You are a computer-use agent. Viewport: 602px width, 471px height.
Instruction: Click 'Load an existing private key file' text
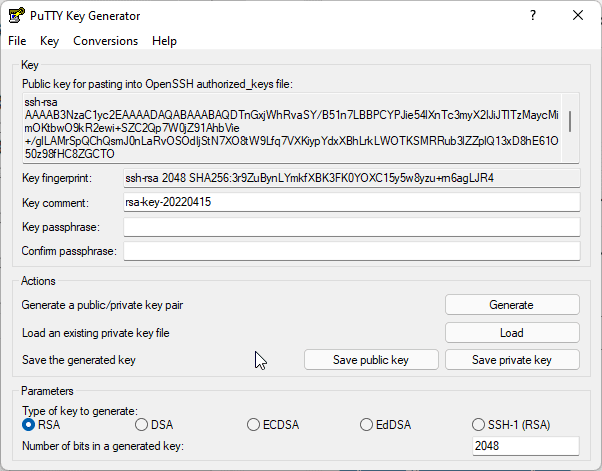[x=96, y=333]
